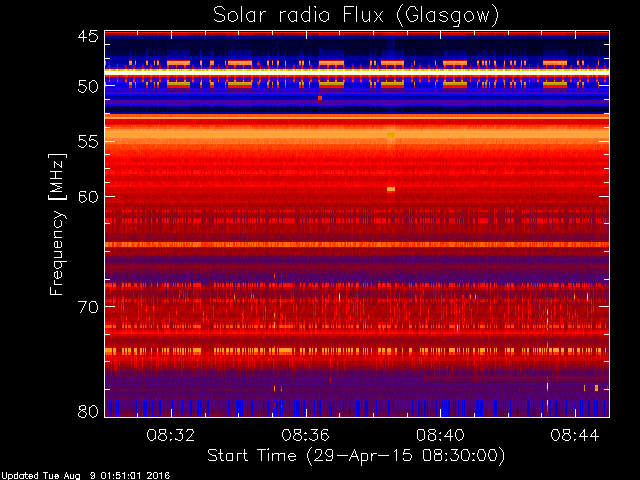
Task: Click the 'Start Time (29-Apr-15 08:30:00)' label
Action: click(356, 456)
